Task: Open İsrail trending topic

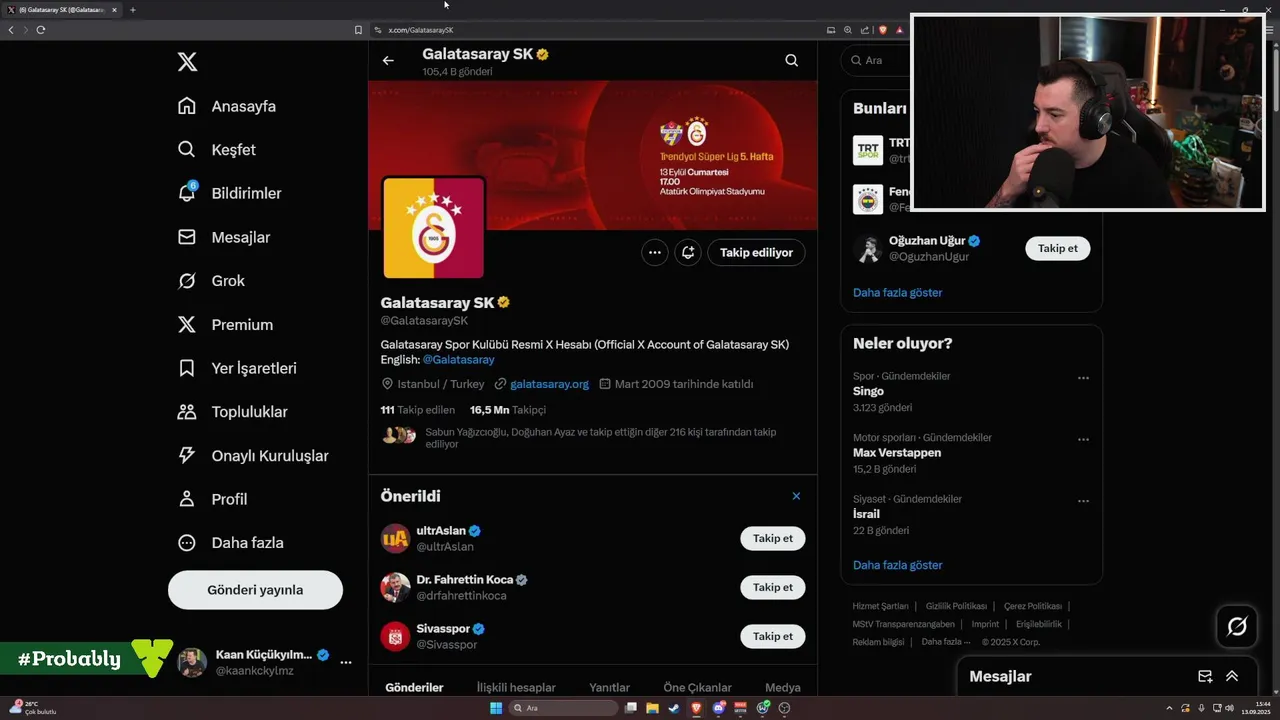Action: [x=971, y=514]
